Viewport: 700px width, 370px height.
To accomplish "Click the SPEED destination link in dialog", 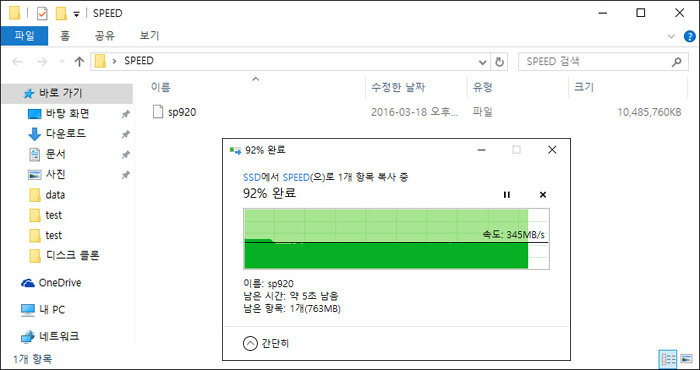I will 296,177.
